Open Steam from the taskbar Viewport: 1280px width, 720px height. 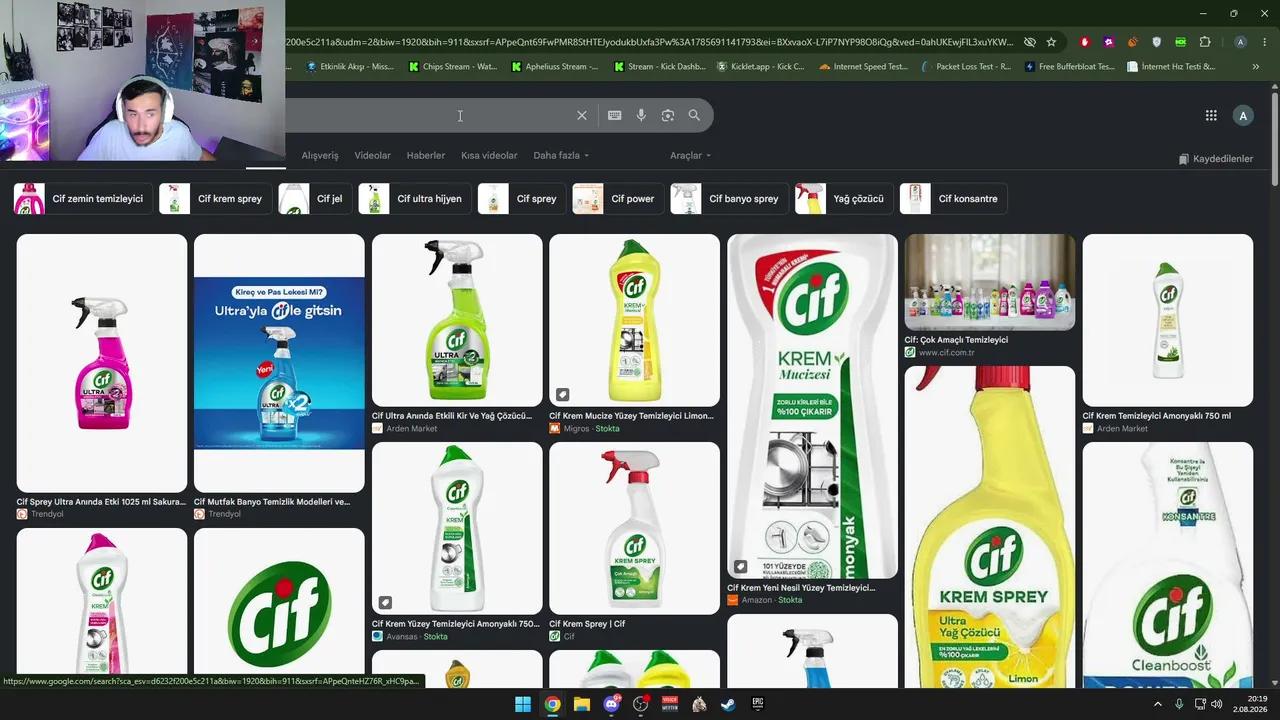tap(728, 704)
